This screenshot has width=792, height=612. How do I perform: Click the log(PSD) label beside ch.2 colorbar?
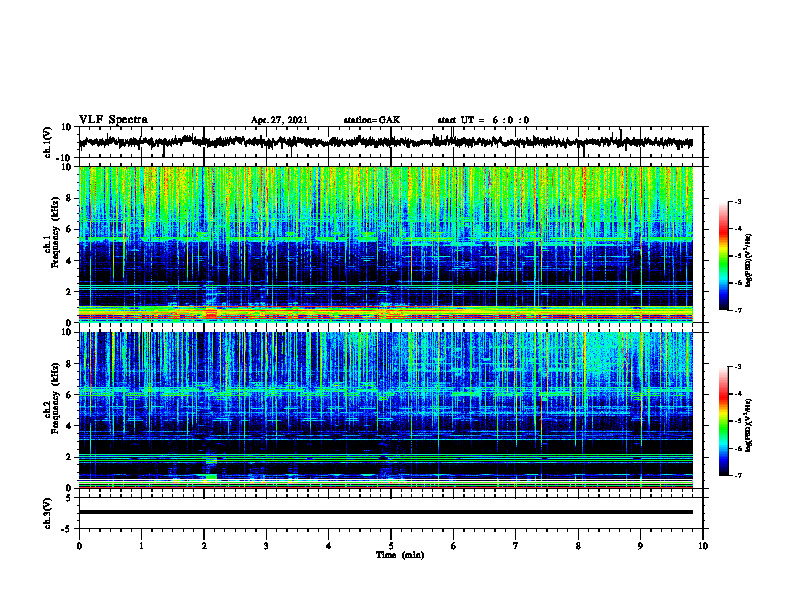click(750, 425)
